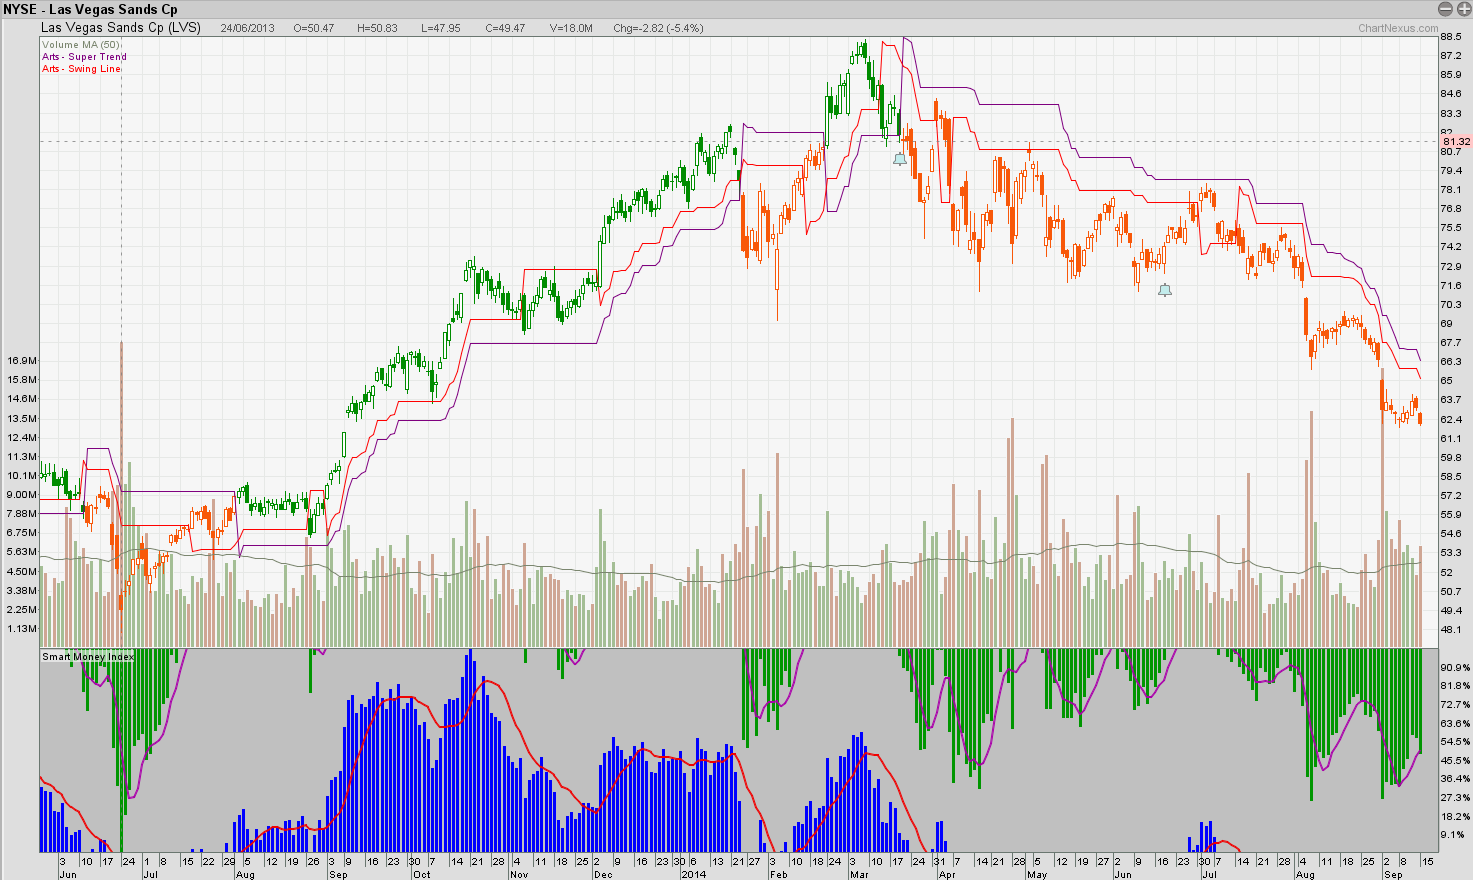Toggle the Arts - Super Trend indicator
The image size is (1473, 880).
(84, 57)
